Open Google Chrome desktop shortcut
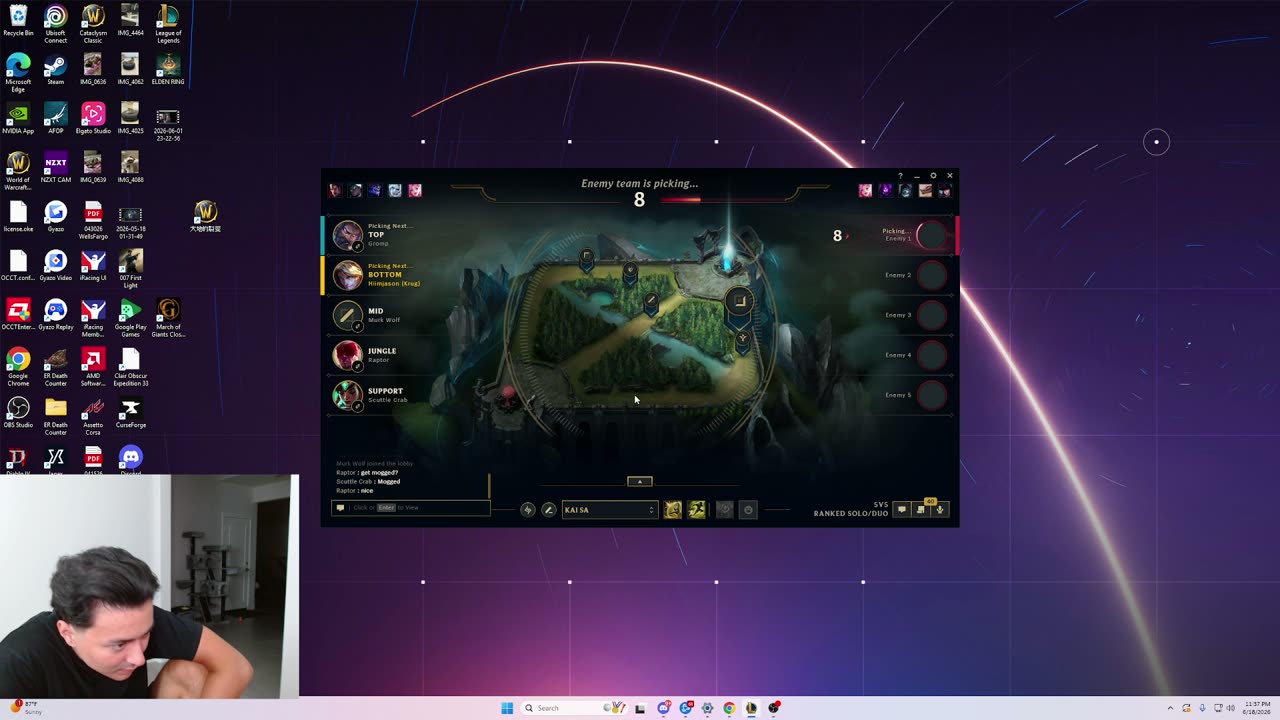 (x=18, y=366)
